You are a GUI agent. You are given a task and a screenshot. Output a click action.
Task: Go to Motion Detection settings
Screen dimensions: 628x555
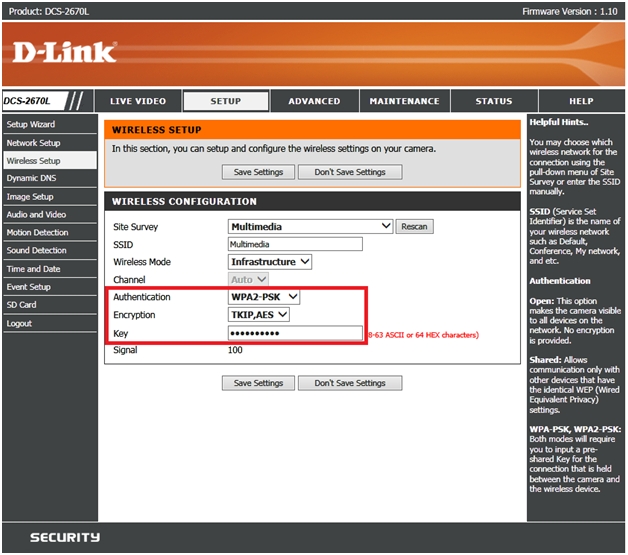[37, 233]
